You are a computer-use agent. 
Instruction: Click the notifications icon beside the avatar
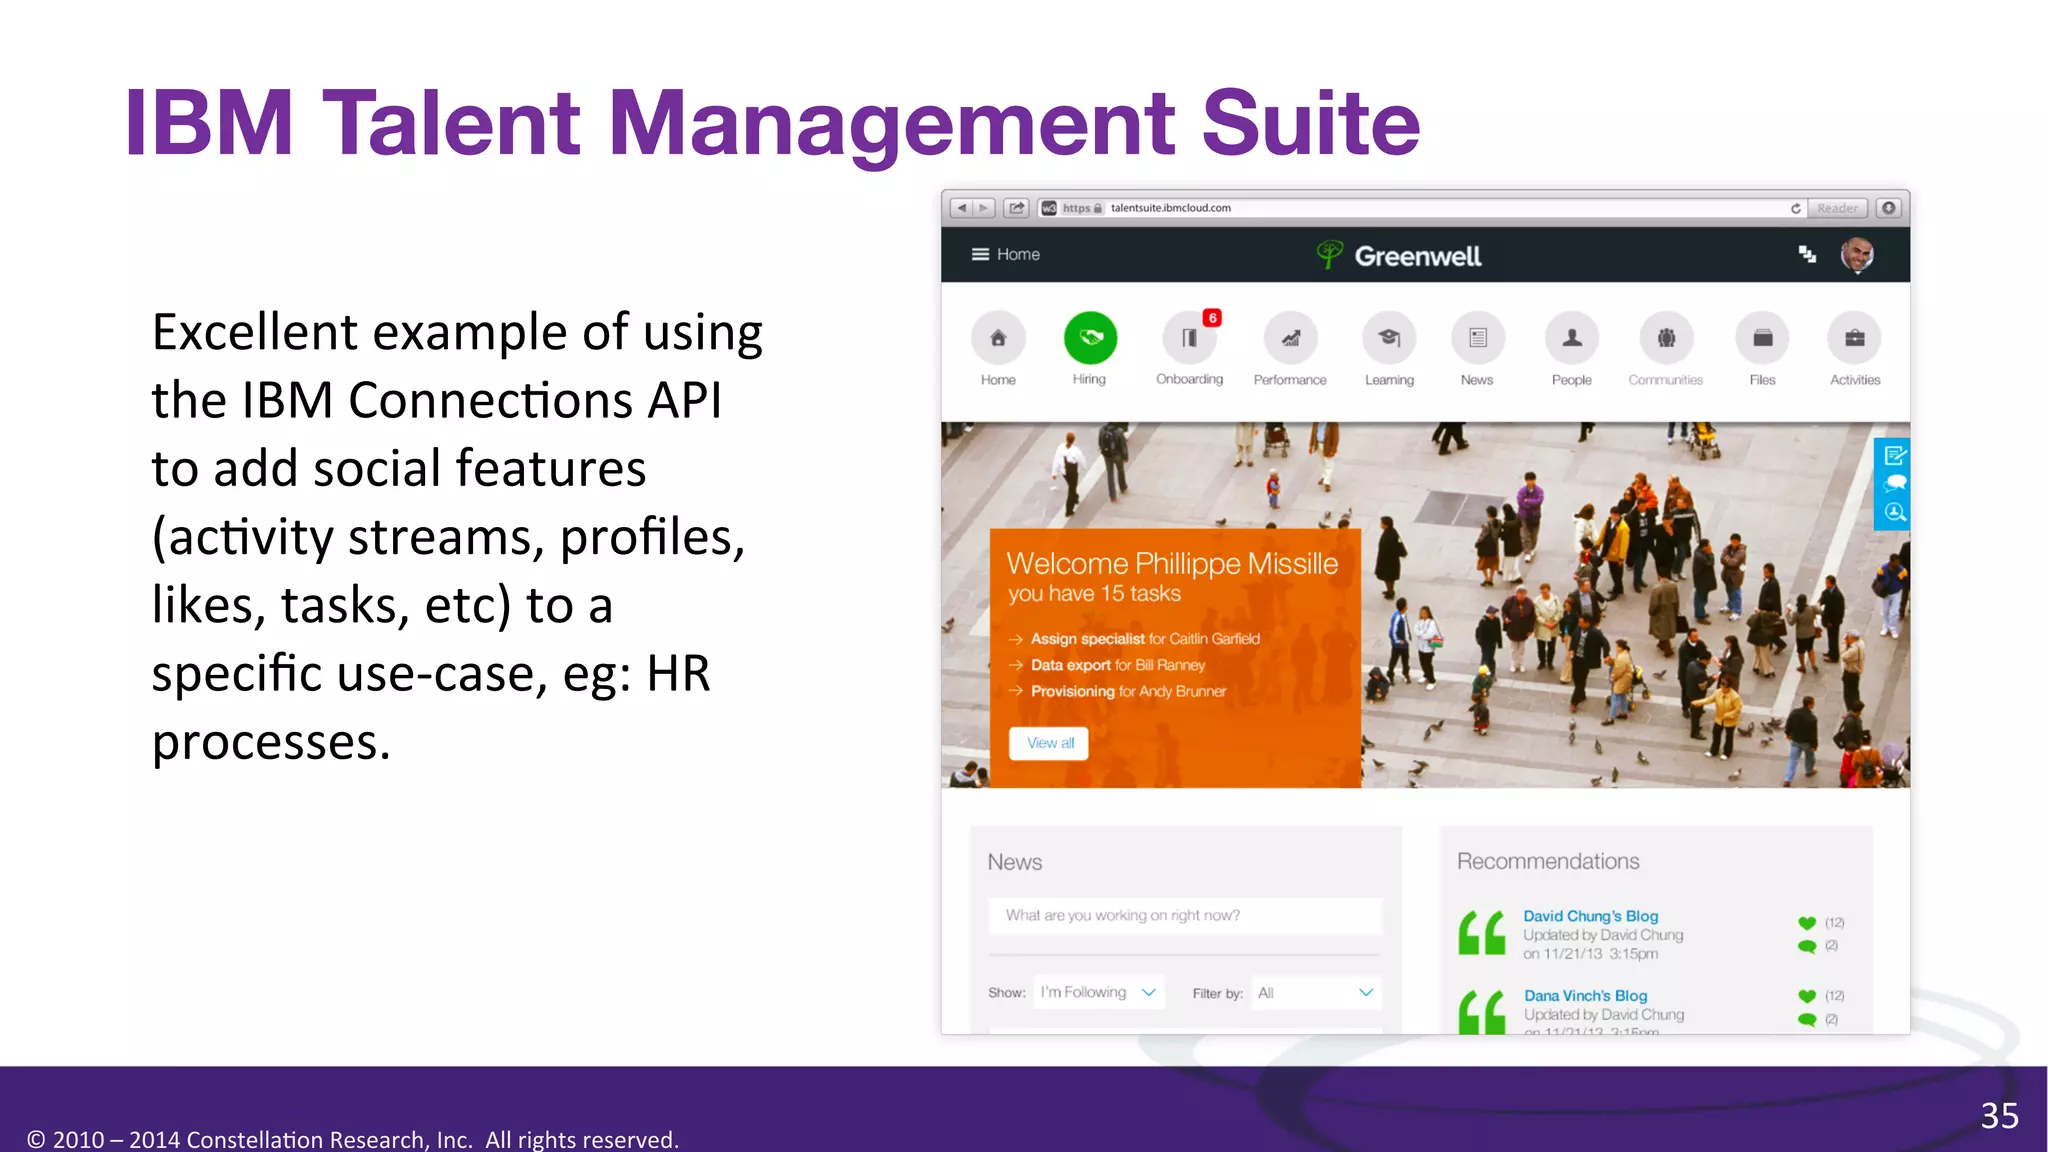click(x=1807, y=254)
